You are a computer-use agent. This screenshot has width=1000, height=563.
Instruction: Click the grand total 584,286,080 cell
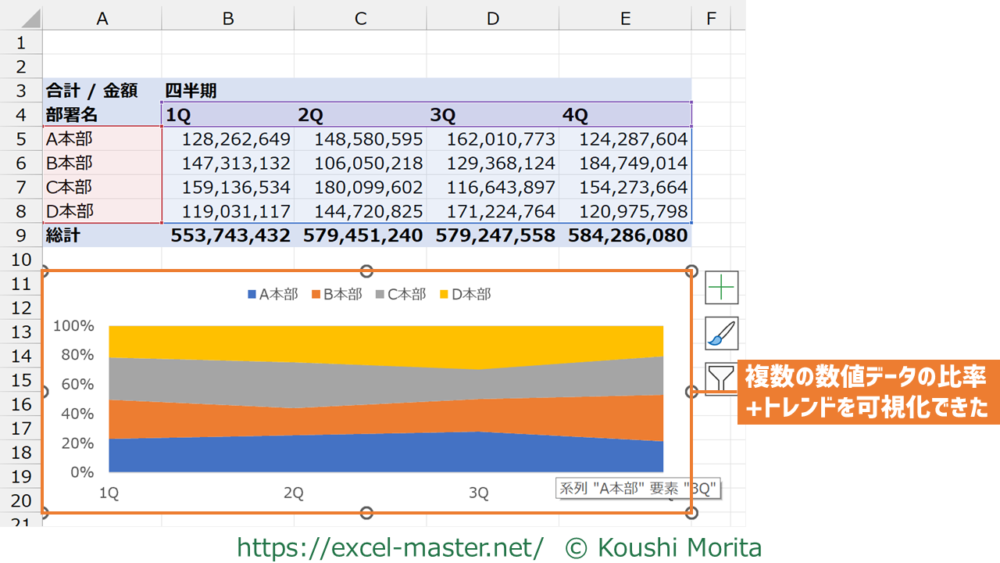coord(627,236)
